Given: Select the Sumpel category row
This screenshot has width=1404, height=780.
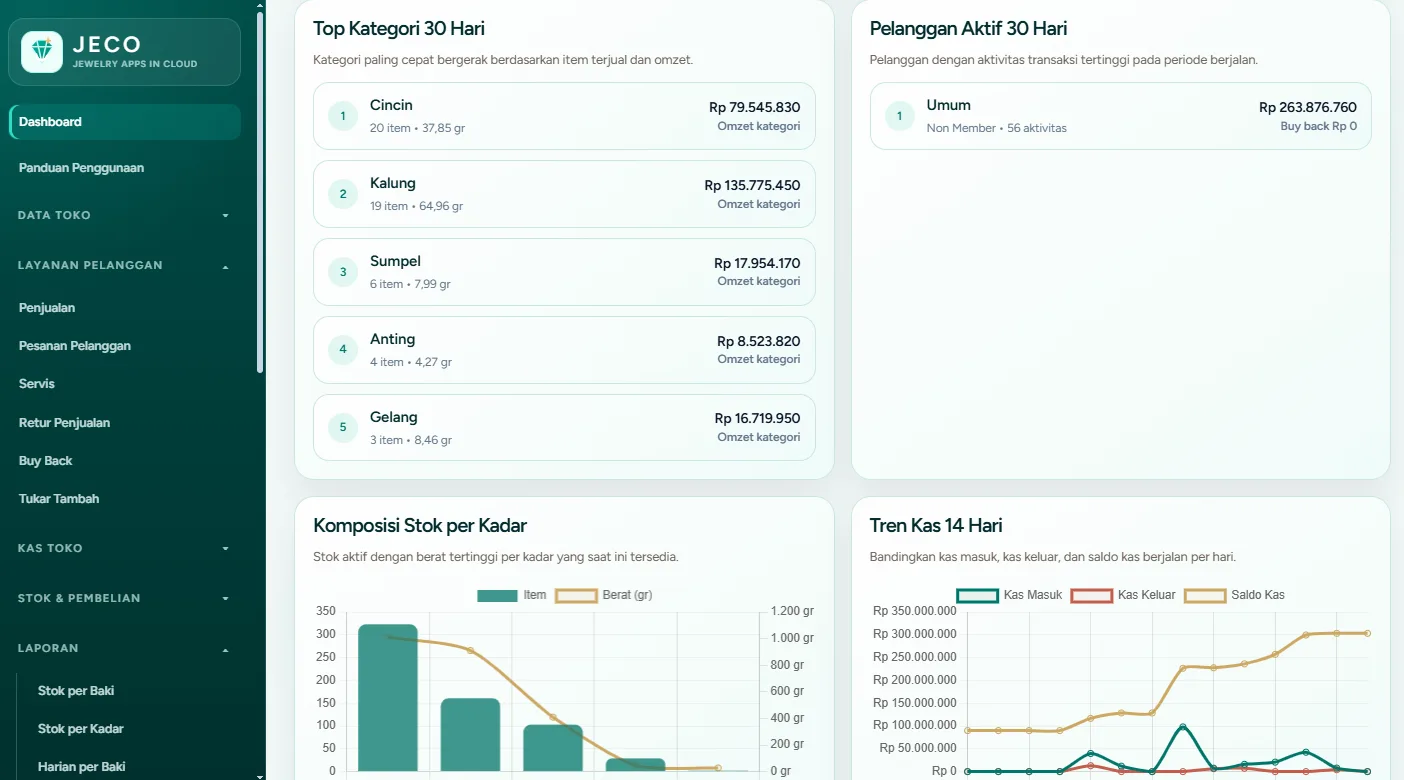Looking at the screenshot, I should (x=564, y=272).
